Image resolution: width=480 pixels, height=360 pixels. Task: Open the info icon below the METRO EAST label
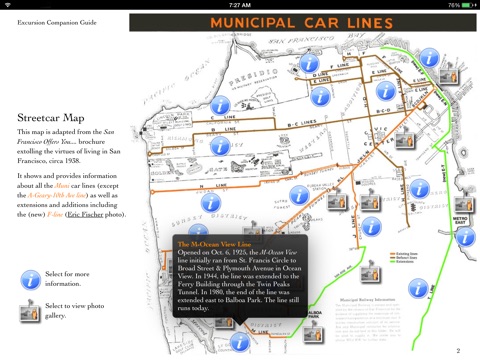(x=465, y=236)
